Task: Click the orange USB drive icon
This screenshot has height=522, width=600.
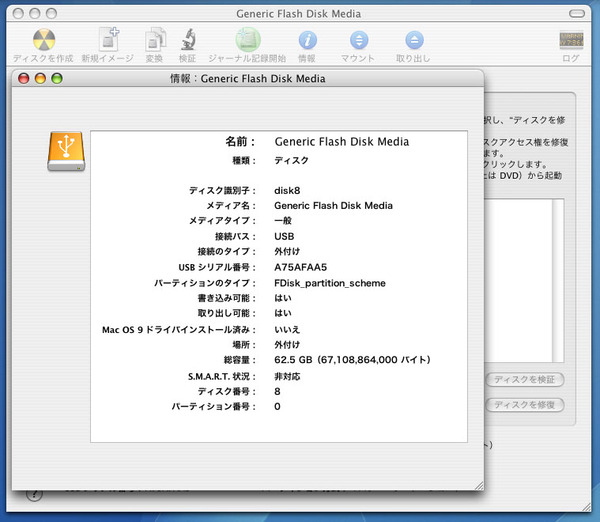Action: [65, 149]
